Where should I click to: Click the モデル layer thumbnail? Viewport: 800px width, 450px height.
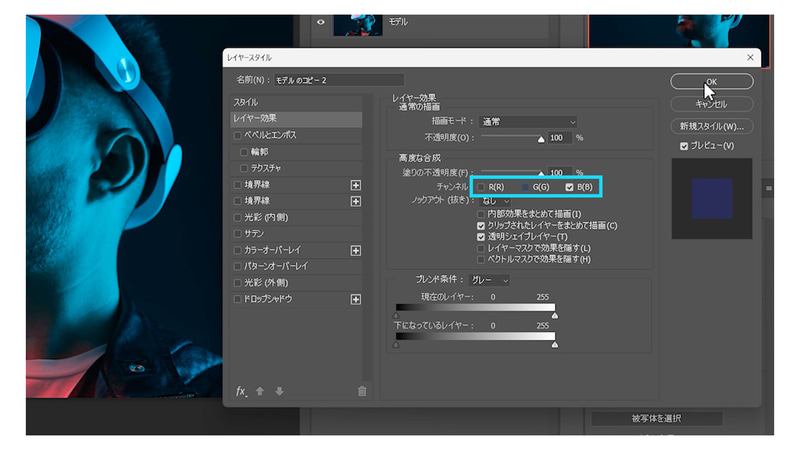coord(358,25)
